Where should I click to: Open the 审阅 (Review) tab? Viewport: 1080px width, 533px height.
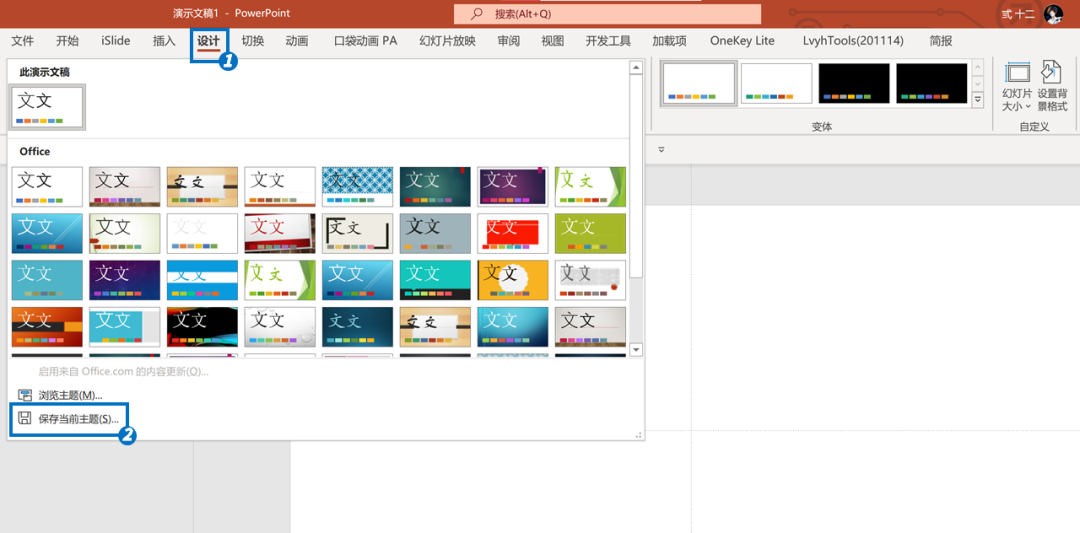click(x=508, y=41)
